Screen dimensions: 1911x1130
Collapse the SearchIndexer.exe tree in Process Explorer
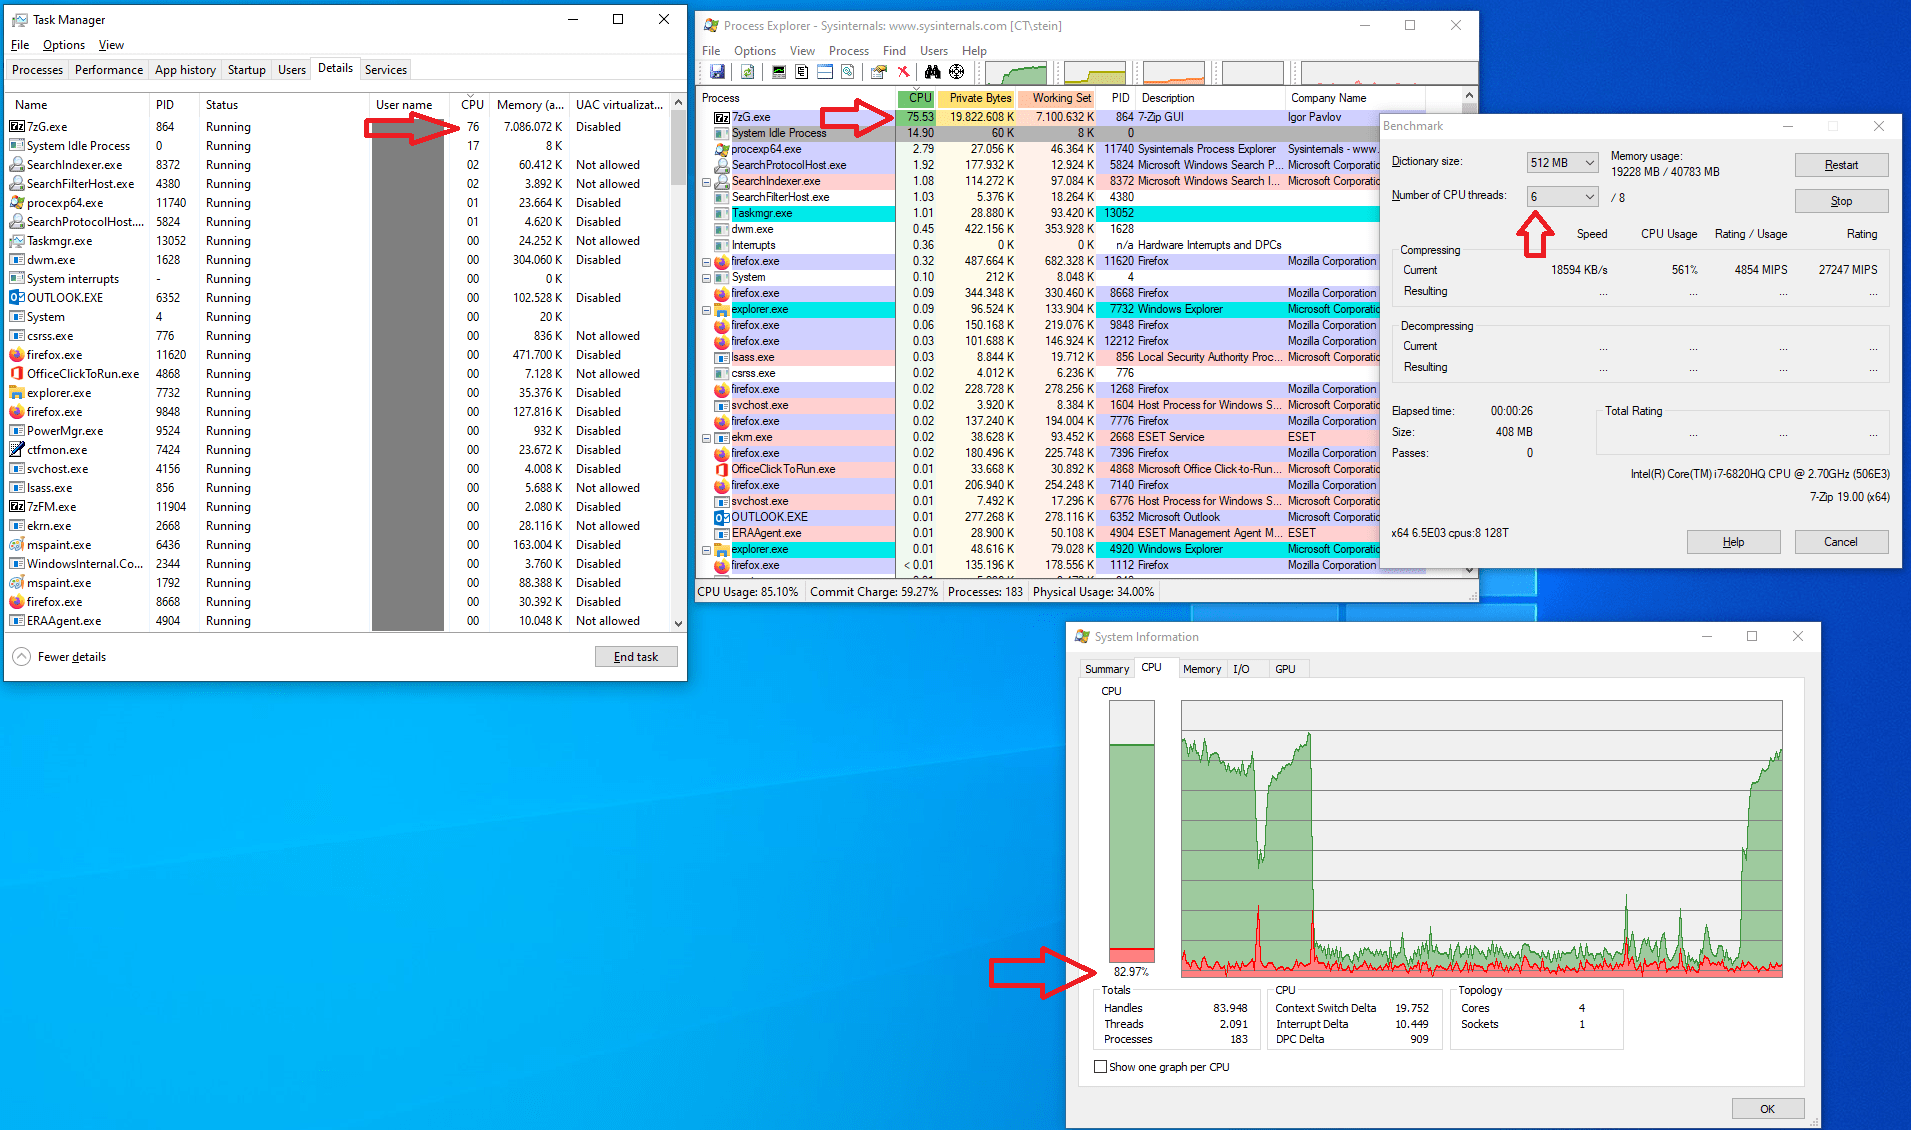coord(707,182)
